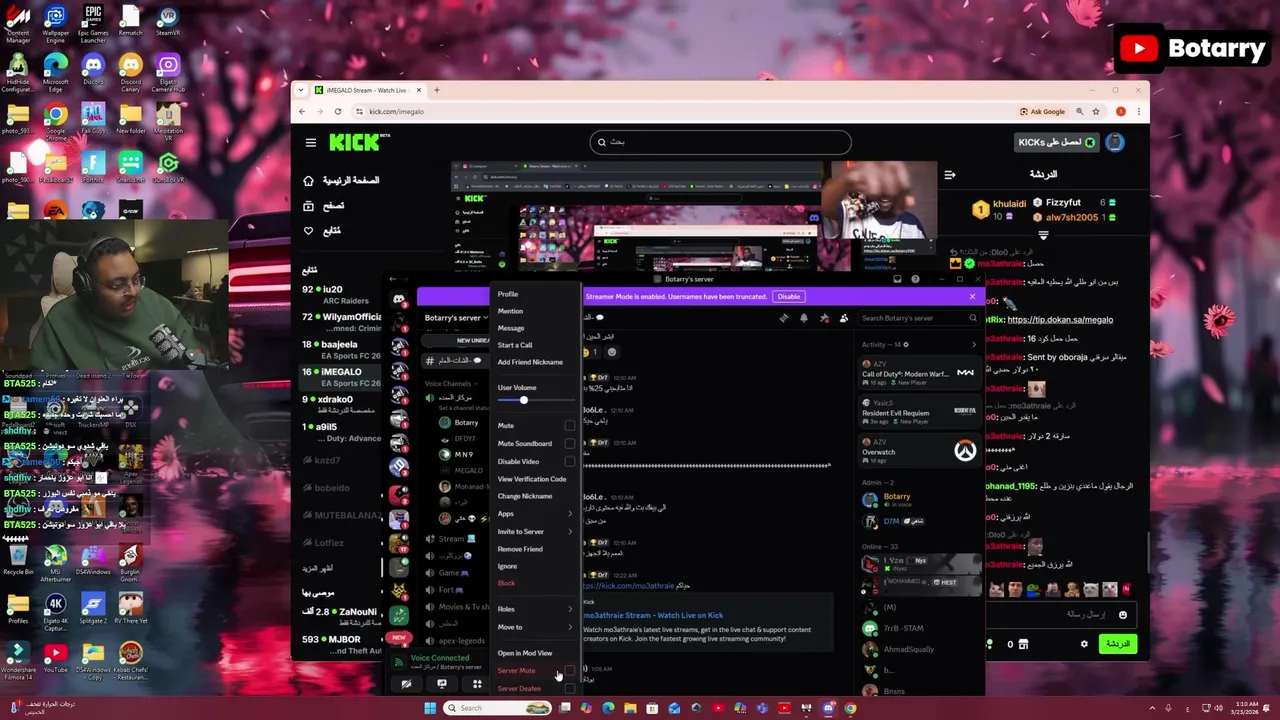Viewport: 1280px width, 720px height.
Task: Click the Kick chat message input
Action: [1060, 614]
